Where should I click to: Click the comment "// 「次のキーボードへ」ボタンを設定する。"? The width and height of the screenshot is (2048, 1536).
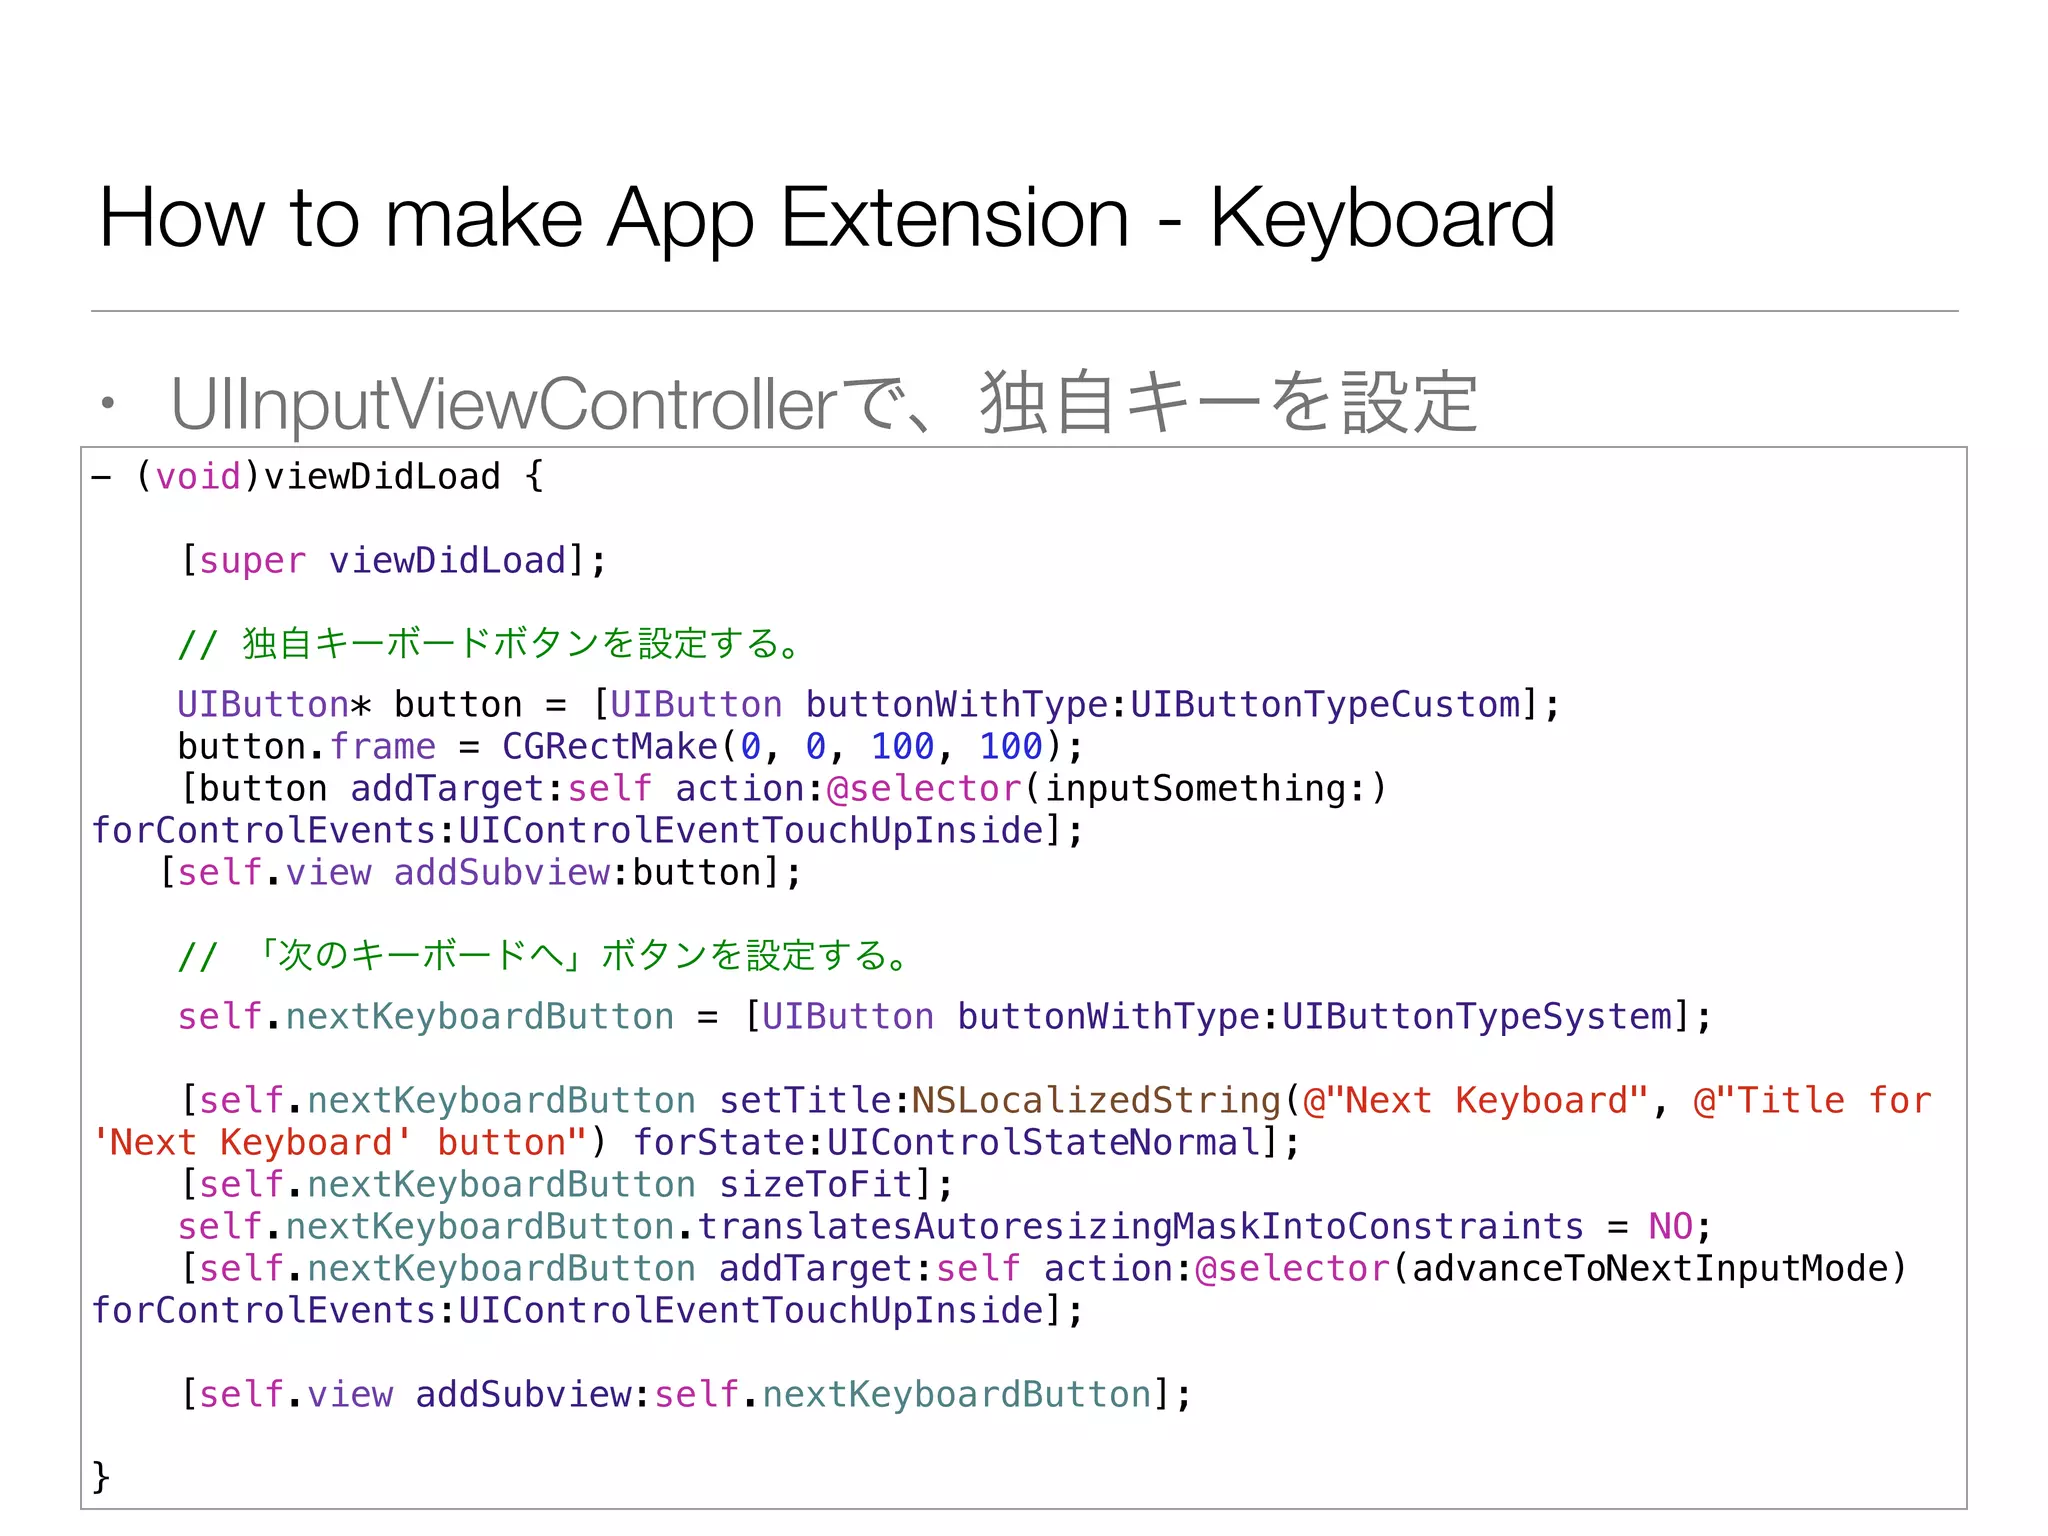(x=544, y=956)
